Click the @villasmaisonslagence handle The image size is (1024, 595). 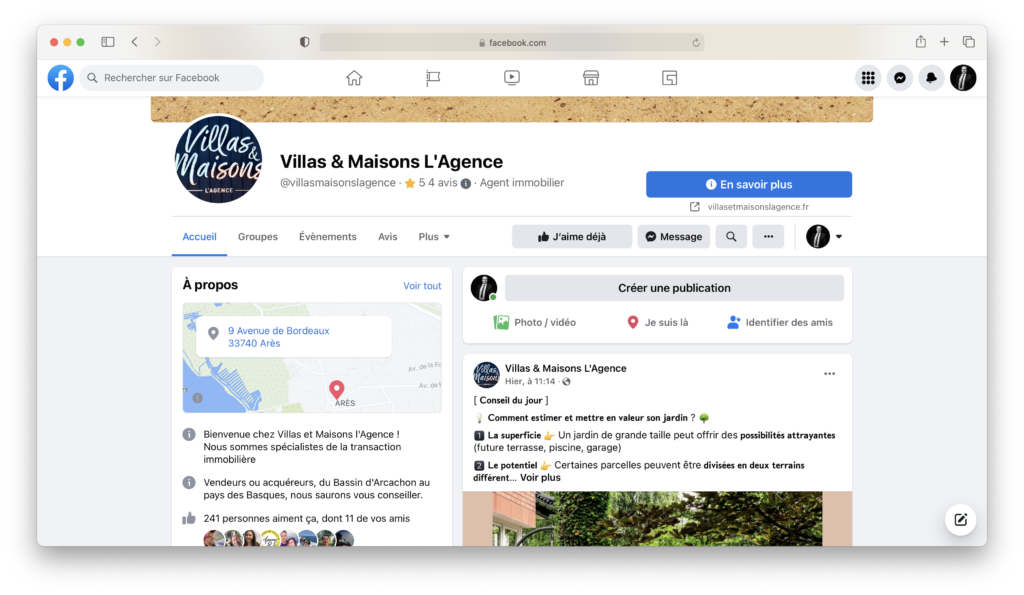pyautogui.click(x=338, y=183)
